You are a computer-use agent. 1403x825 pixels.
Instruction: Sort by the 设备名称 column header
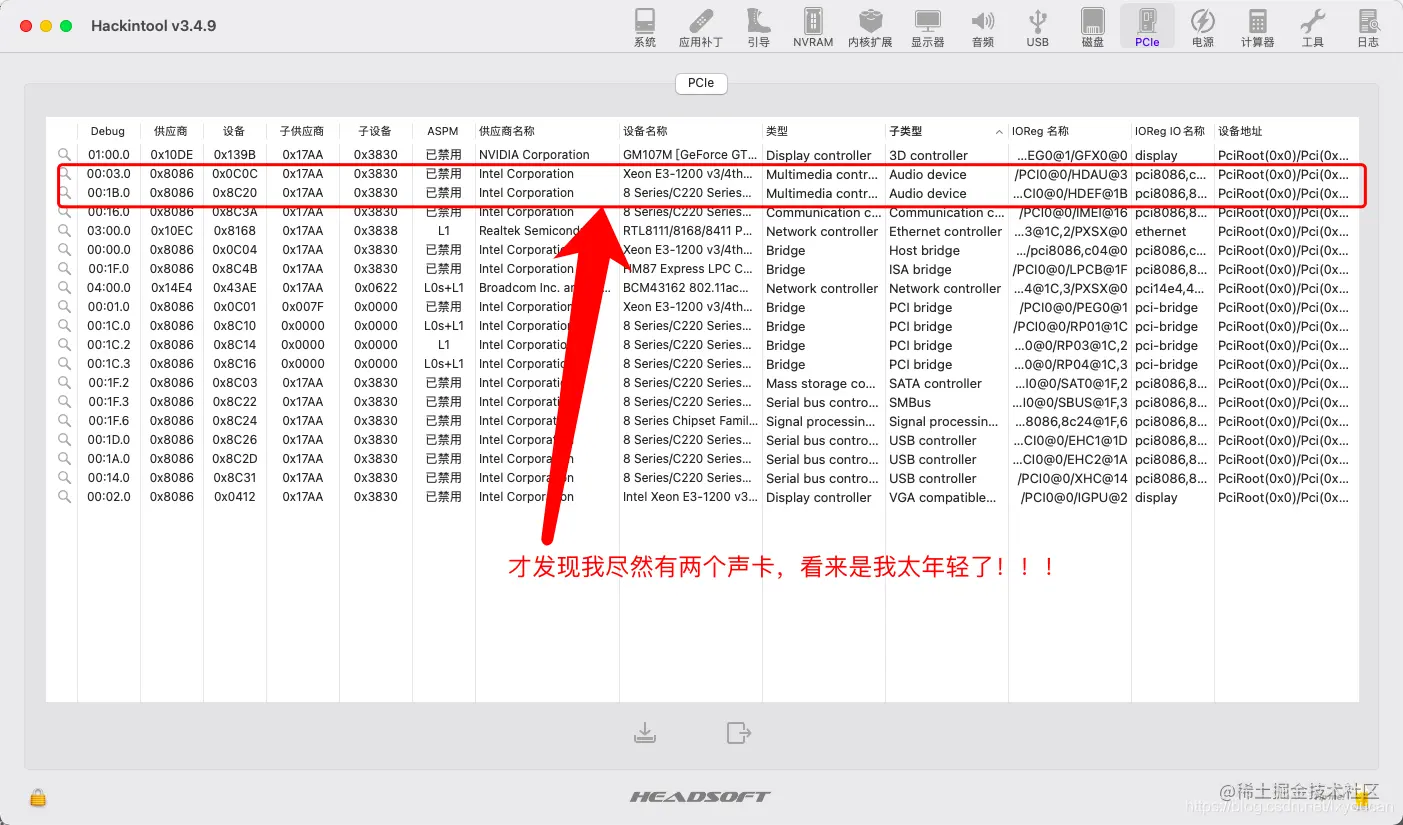(690, 131)
